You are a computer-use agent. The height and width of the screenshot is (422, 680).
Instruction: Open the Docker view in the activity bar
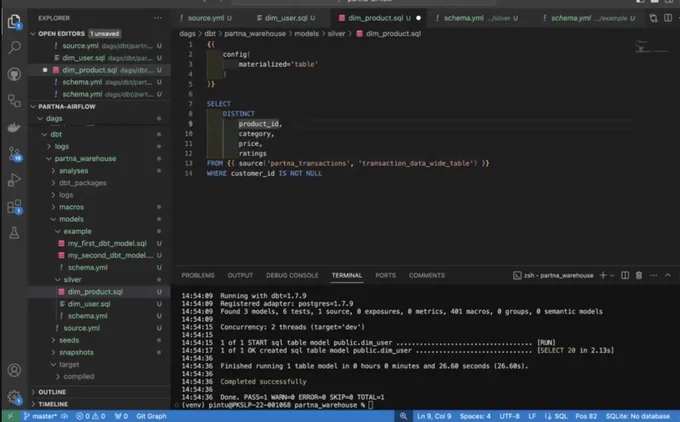(14, 127)
